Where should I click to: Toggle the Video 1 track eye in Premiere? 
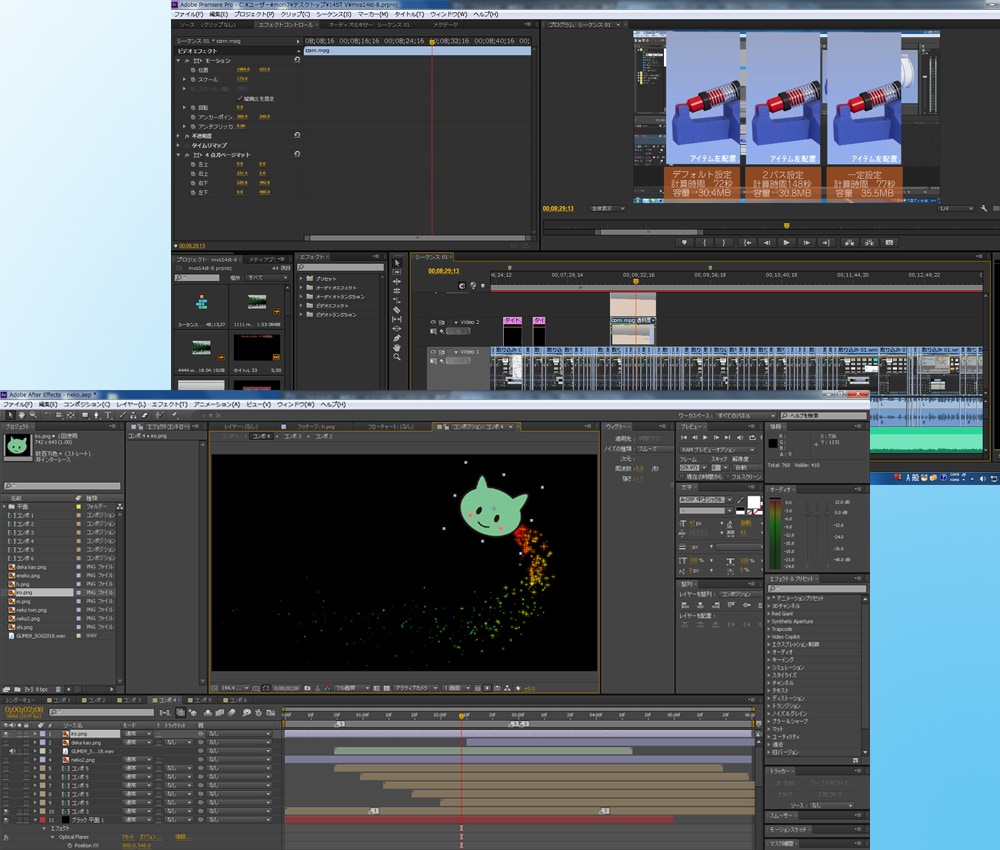pyautogui.click(x=433, y=352)
